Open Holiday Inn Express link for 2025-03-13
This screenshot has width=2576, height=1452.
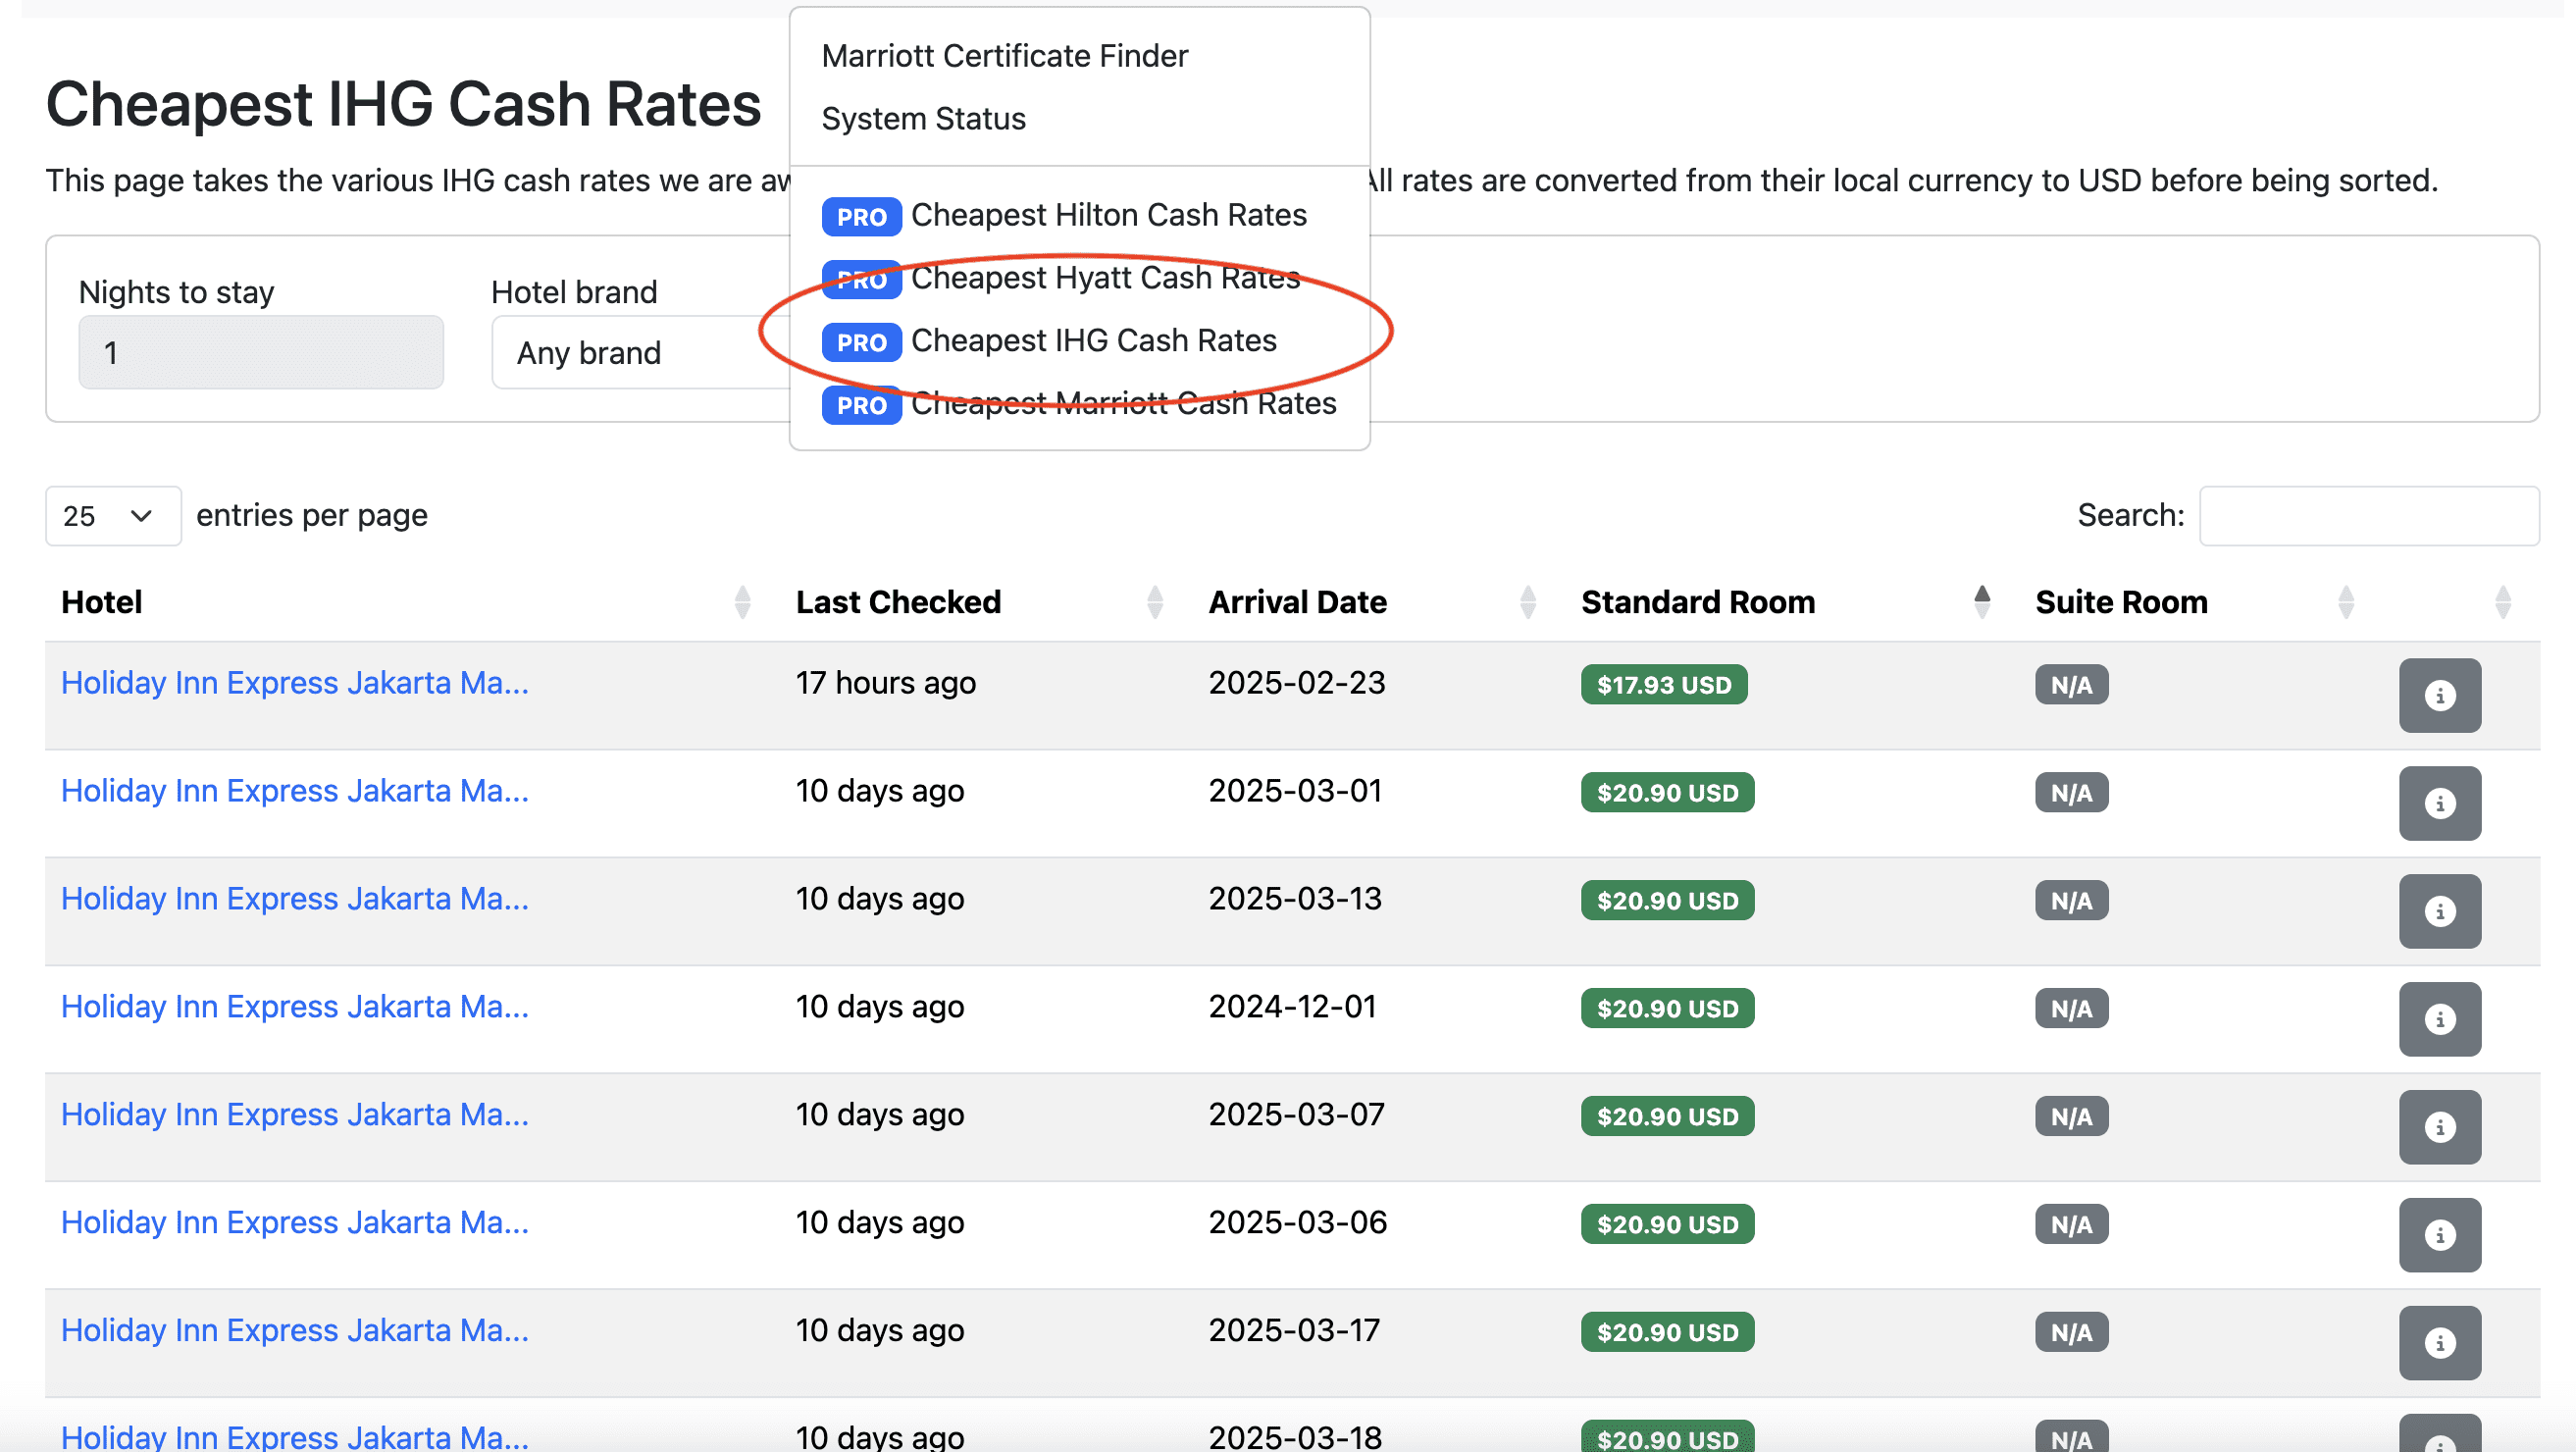click(295, 899)
